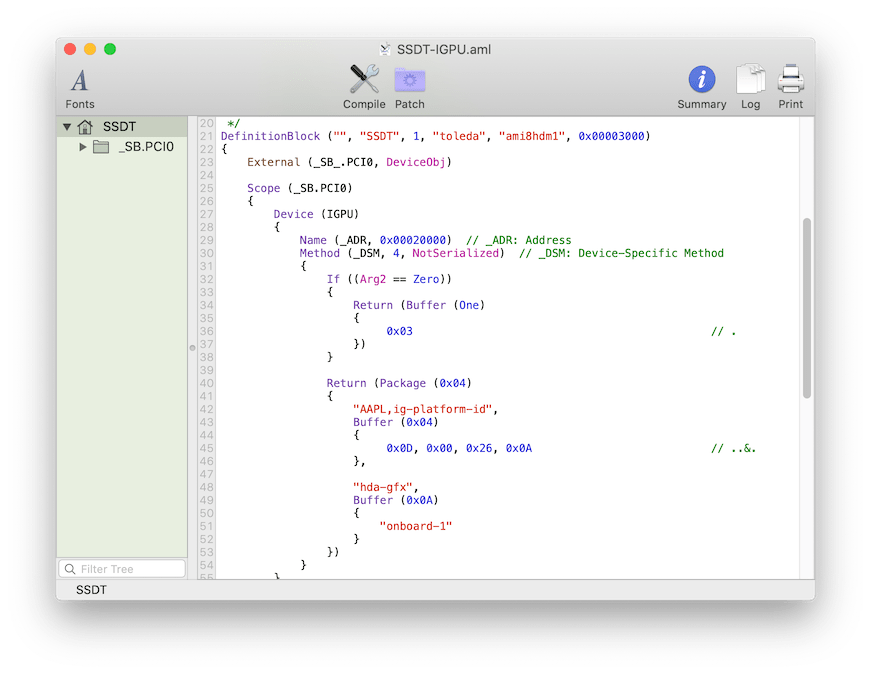
Task: Select the _SB.PCI0 tree item
Action: click(x=122, y=147)
